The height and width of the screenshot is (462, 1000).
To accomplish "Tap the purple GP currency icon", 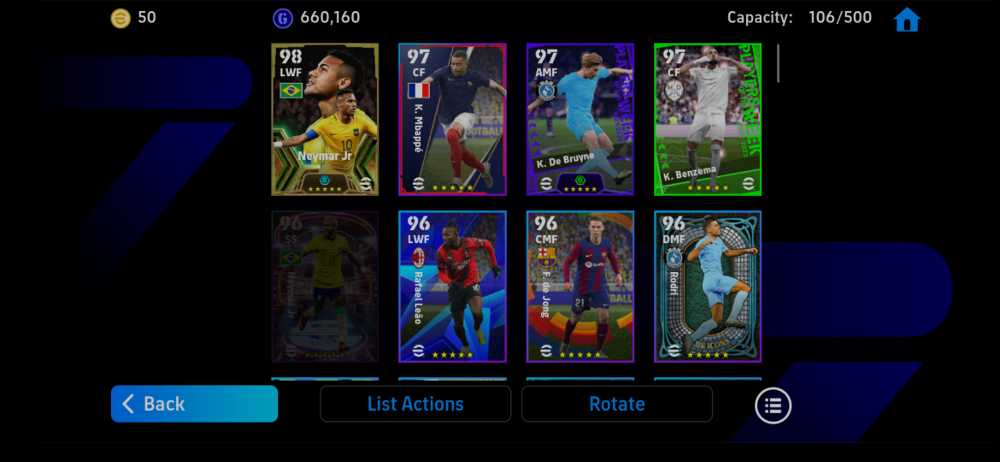I will [283, 19].
